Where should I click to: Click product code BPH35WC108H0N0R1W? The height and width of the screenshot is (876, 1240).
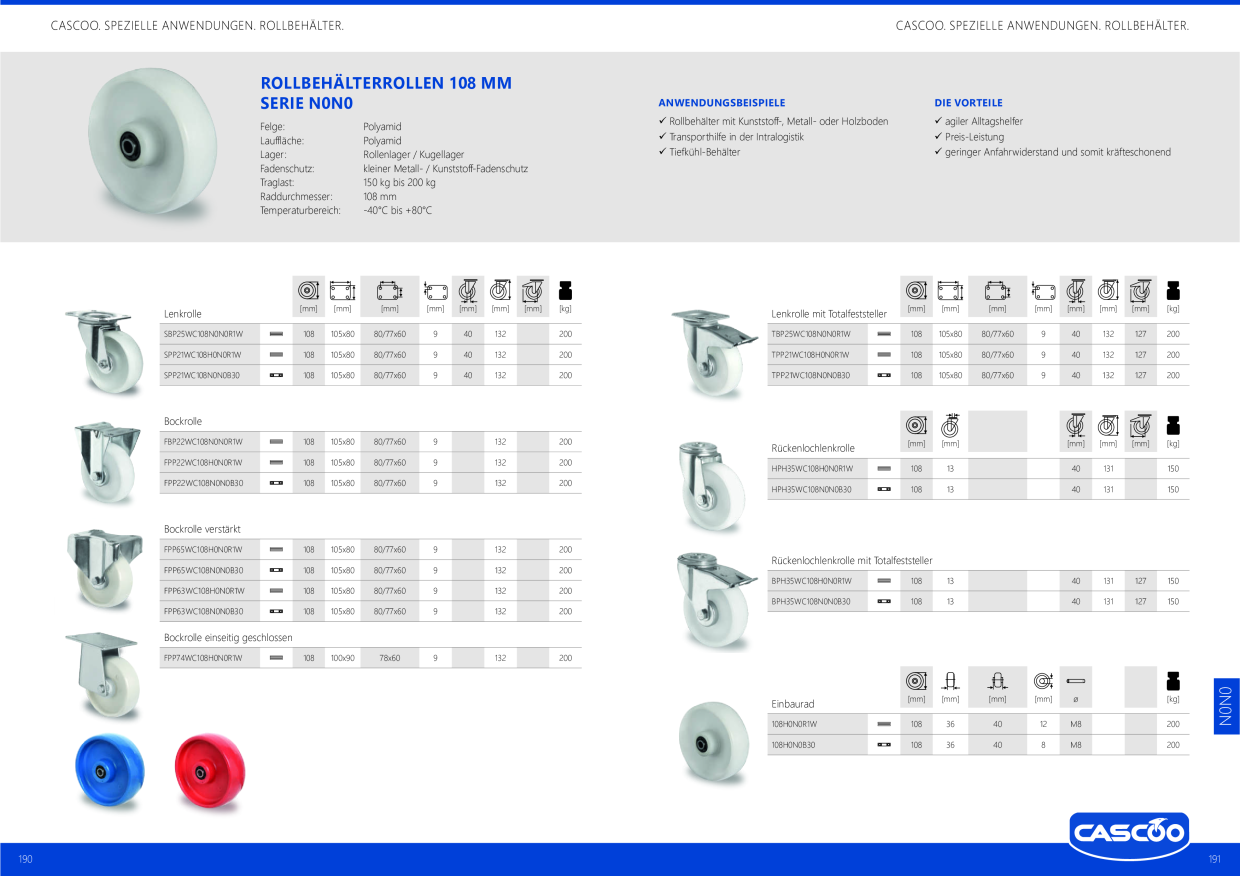(x=812, y=581)
